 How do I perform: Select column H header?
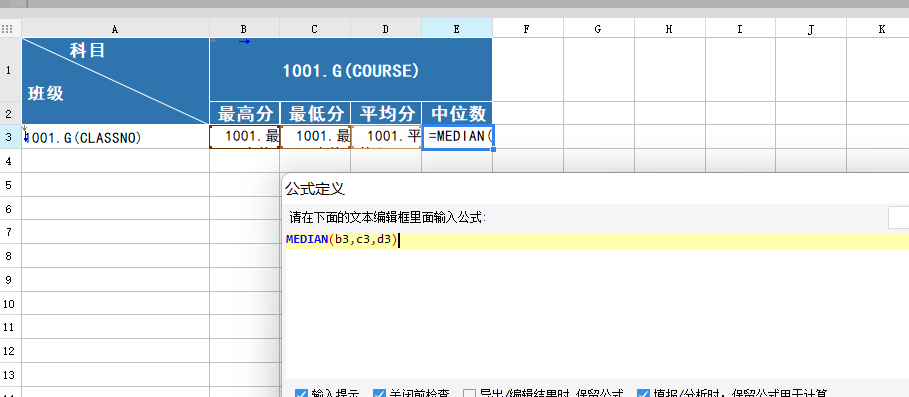670,28
